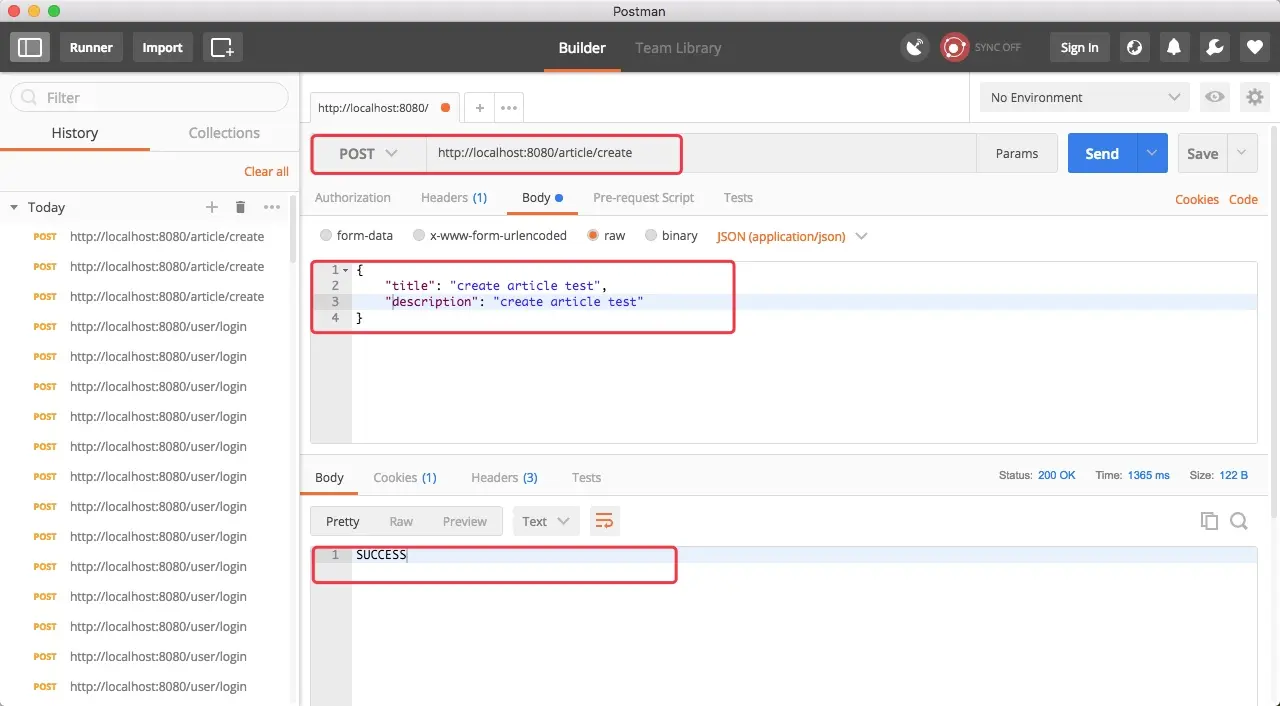The height and width of the screenshot is (706, 1280).
Task: Open the manage environments gear icon
Action: click(x=1254, y=97)
